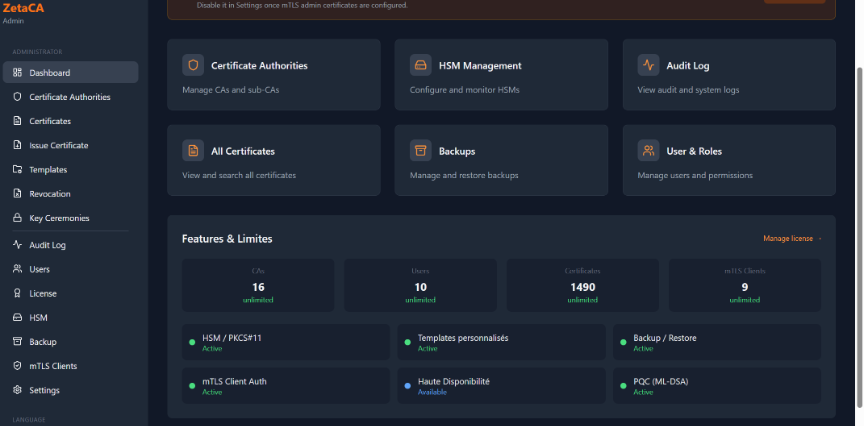Click the orange shield icon on Certificate Authorities card

point(193,65)
